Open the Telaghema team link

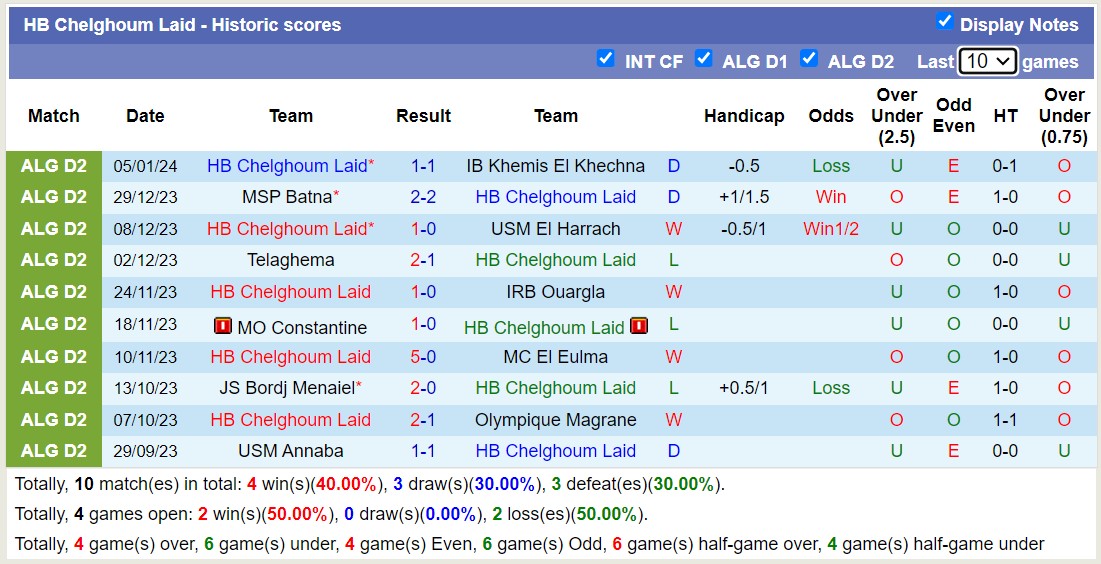click(291, 260)
